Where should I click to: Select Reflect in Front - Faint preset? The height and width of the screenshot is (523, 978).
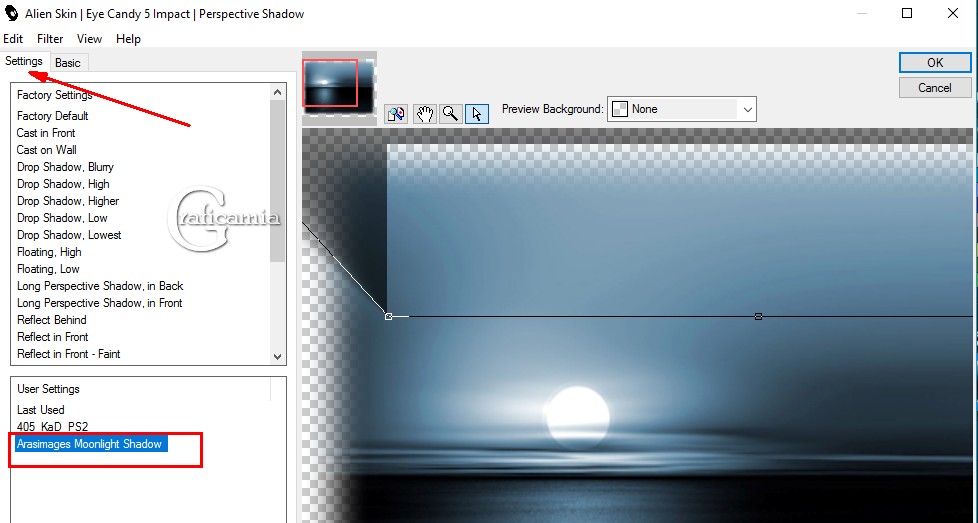[69, 353]
